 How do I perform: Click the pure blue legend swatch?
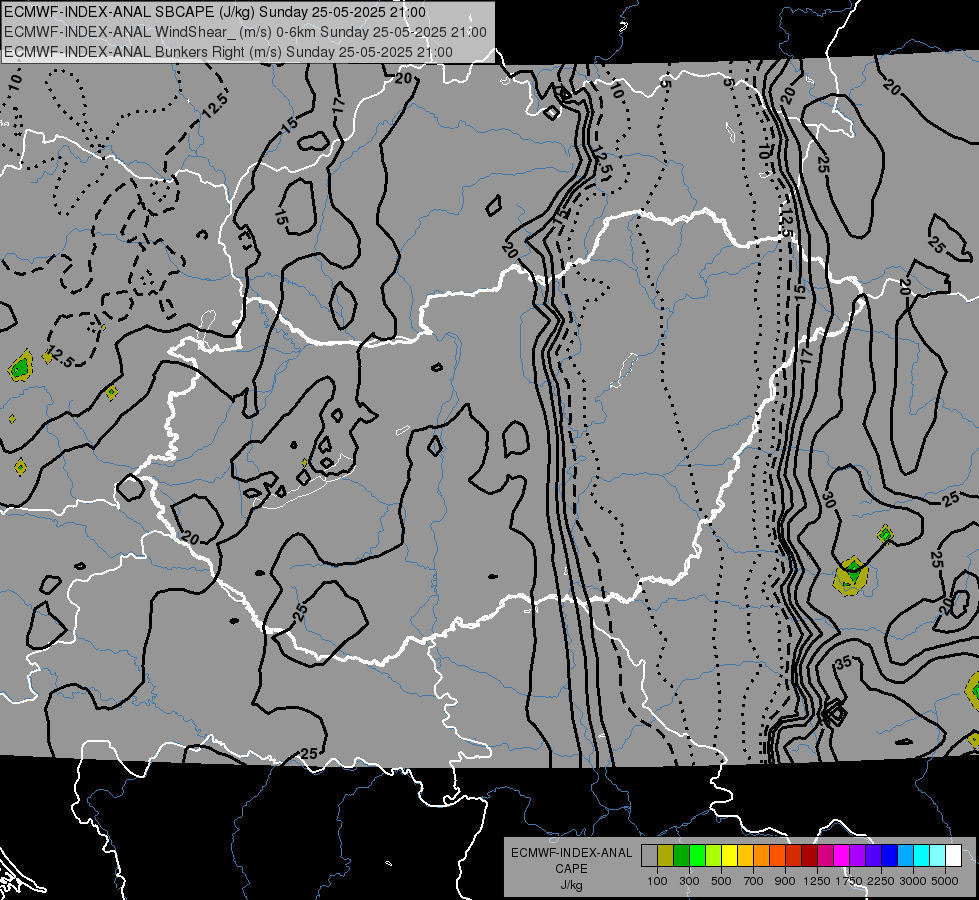pos(890,855)
